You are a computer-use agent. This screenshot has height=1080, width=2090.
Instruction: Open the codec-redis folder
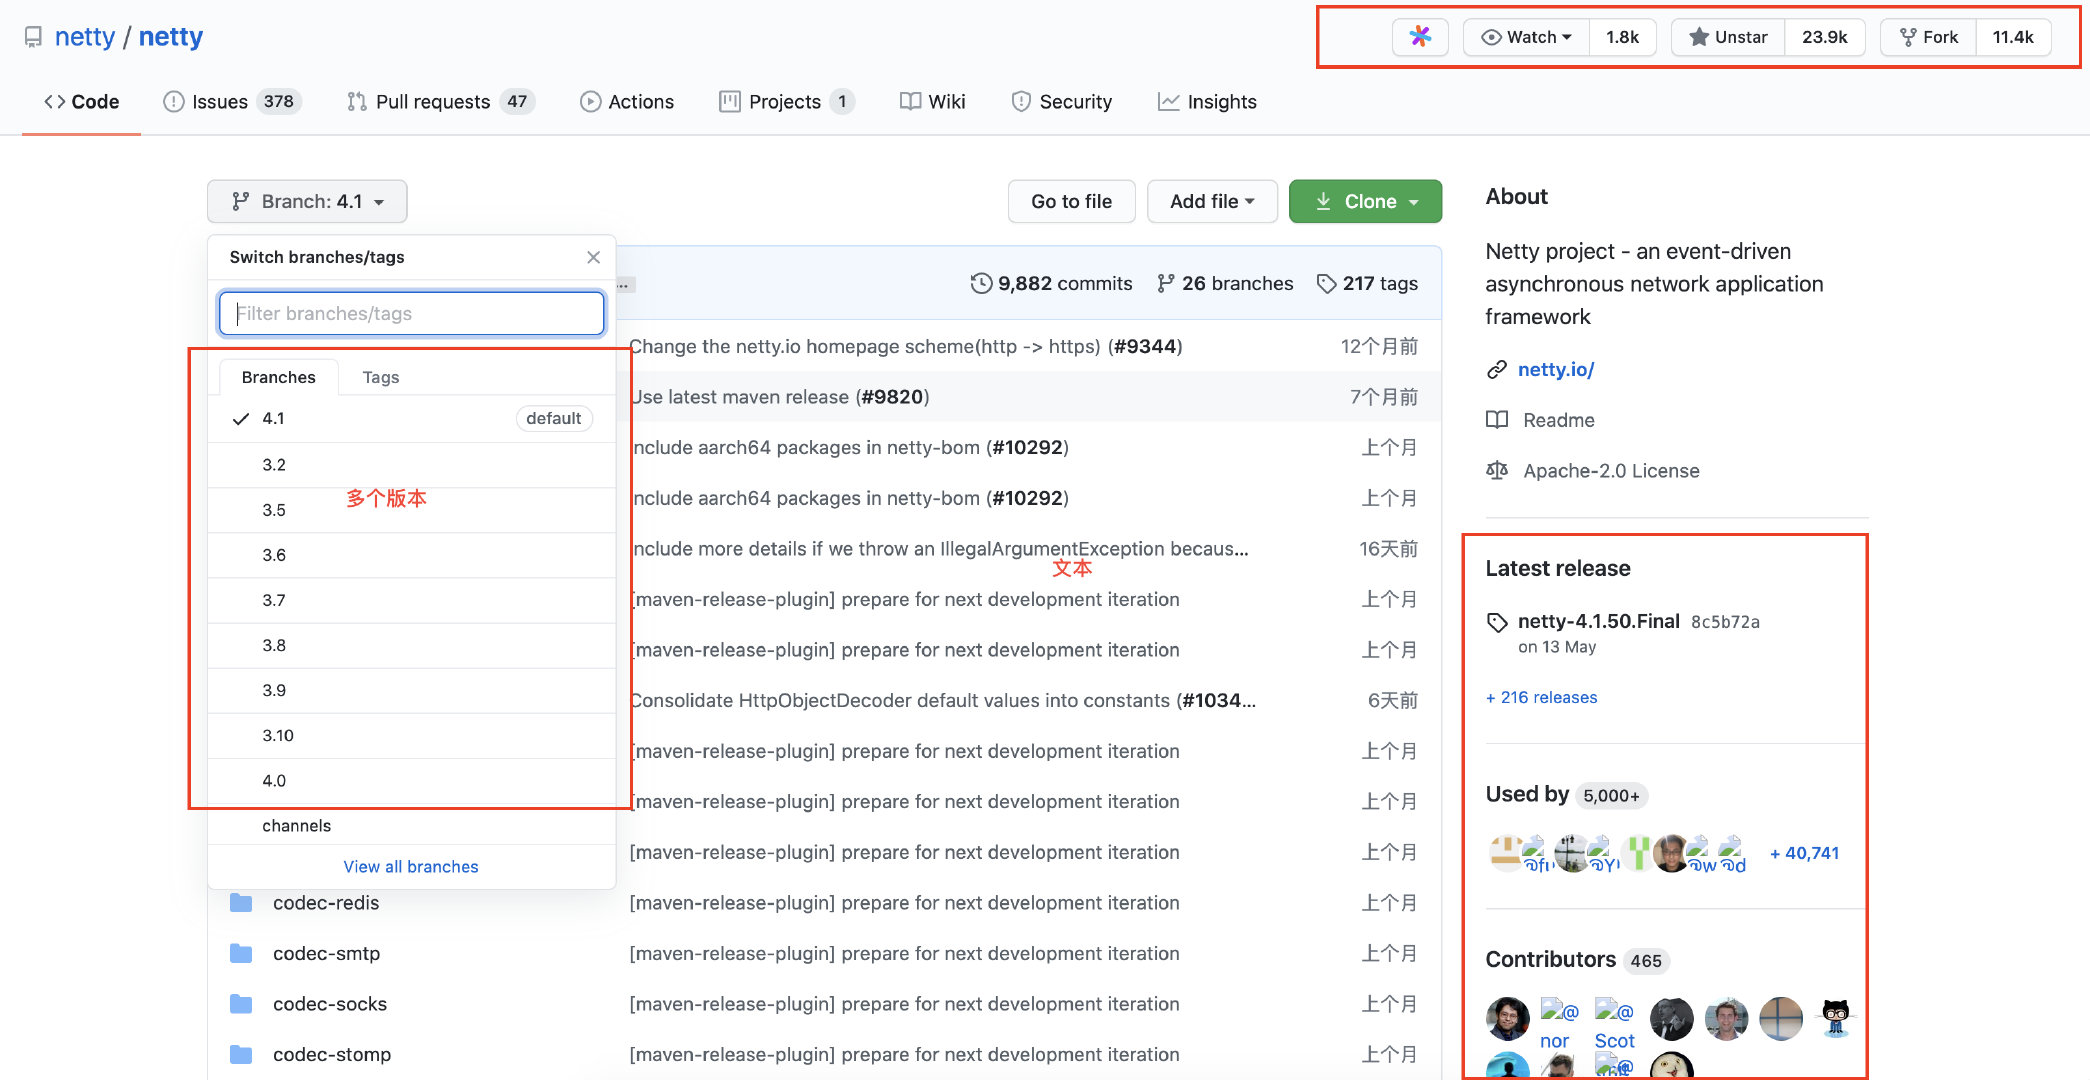click(x=326, y=903)
